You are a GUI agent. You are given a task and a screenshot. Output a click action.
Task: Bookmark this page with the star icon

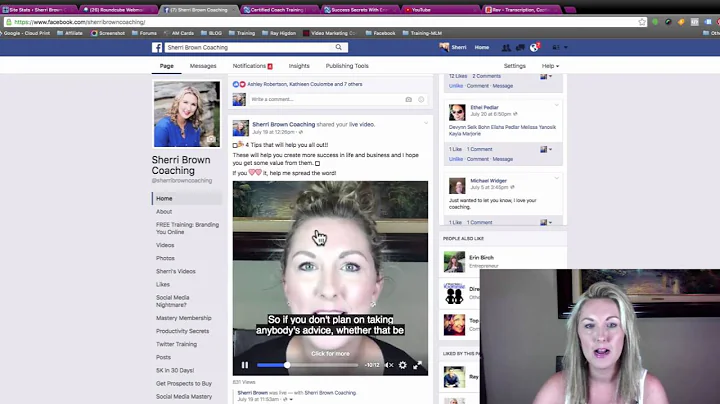tap(642, 22)
